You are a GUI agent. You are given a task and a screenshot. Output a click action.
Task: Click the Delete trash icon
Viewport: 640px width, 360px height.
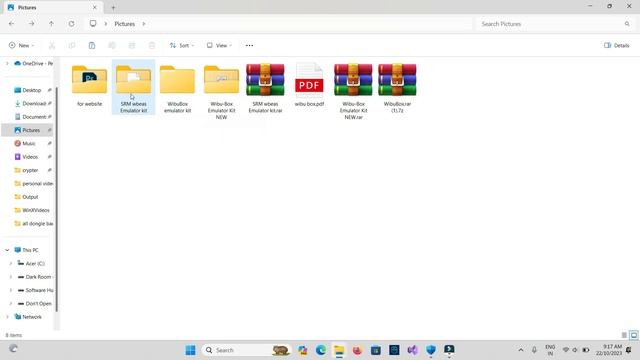pyautogui.click(x=152, y=45)
